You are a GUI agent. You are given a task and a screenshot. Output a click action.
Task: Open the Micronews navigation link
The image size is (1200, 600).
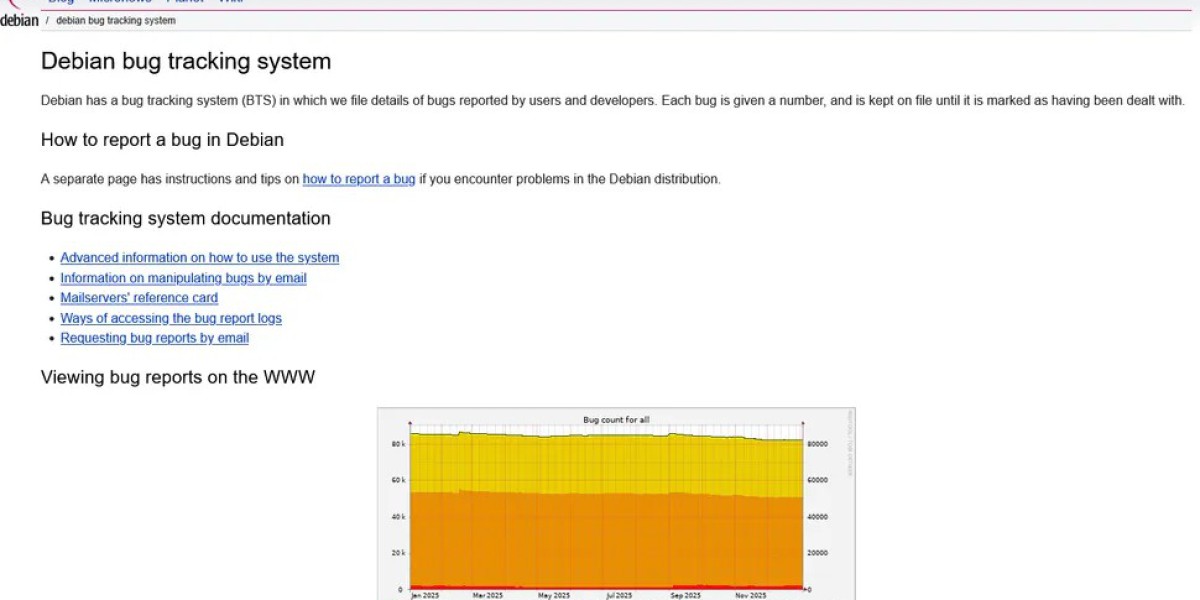coord(120,2)
